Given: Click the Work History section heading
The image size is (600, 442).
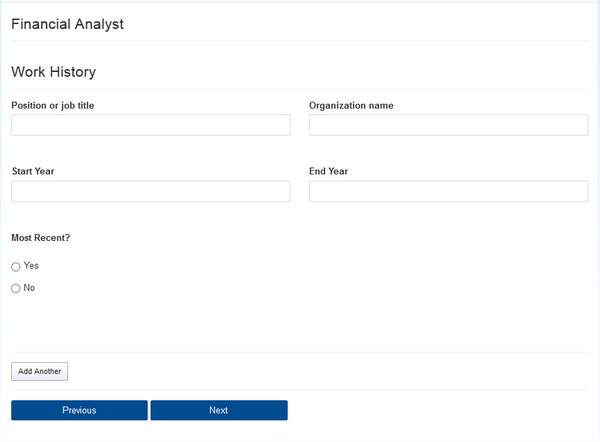Looking at the screenshot, I should tap(53, 72).
